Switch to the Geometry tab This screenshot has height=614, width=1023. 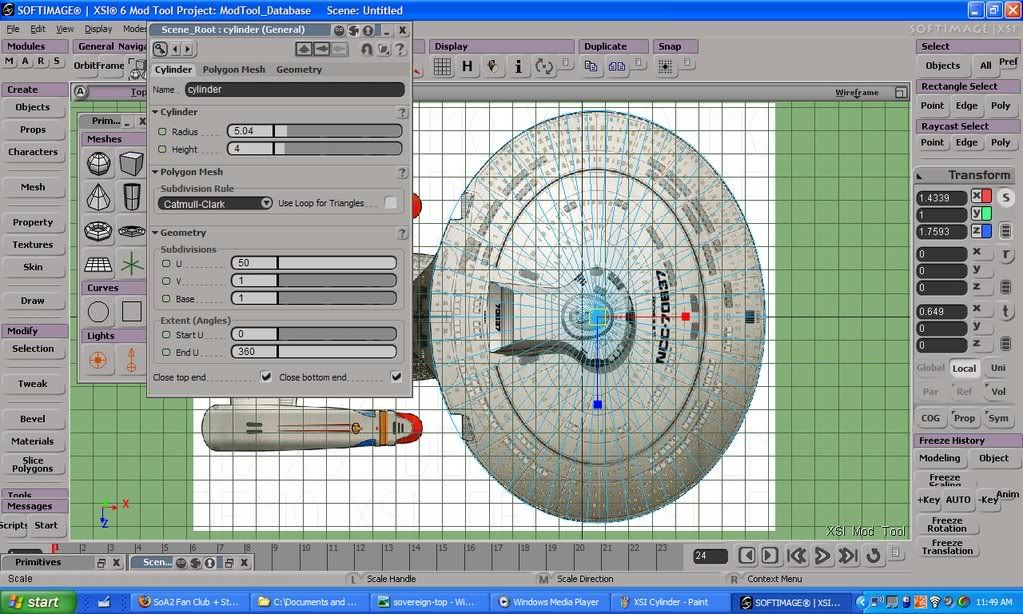[x=299, y=69]
